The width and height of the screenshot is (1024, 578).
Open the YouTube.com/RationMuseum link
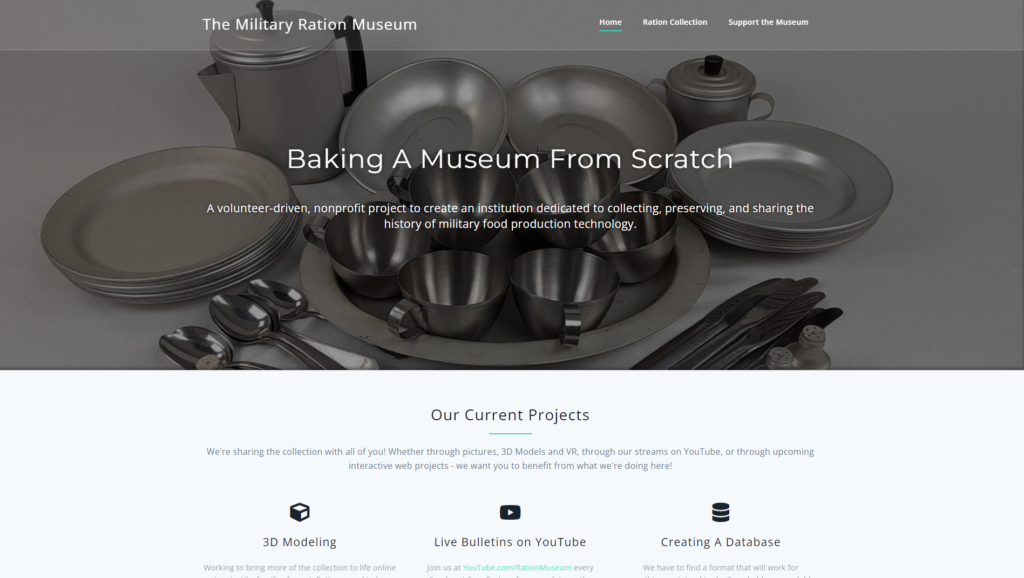tap(517, 568)
